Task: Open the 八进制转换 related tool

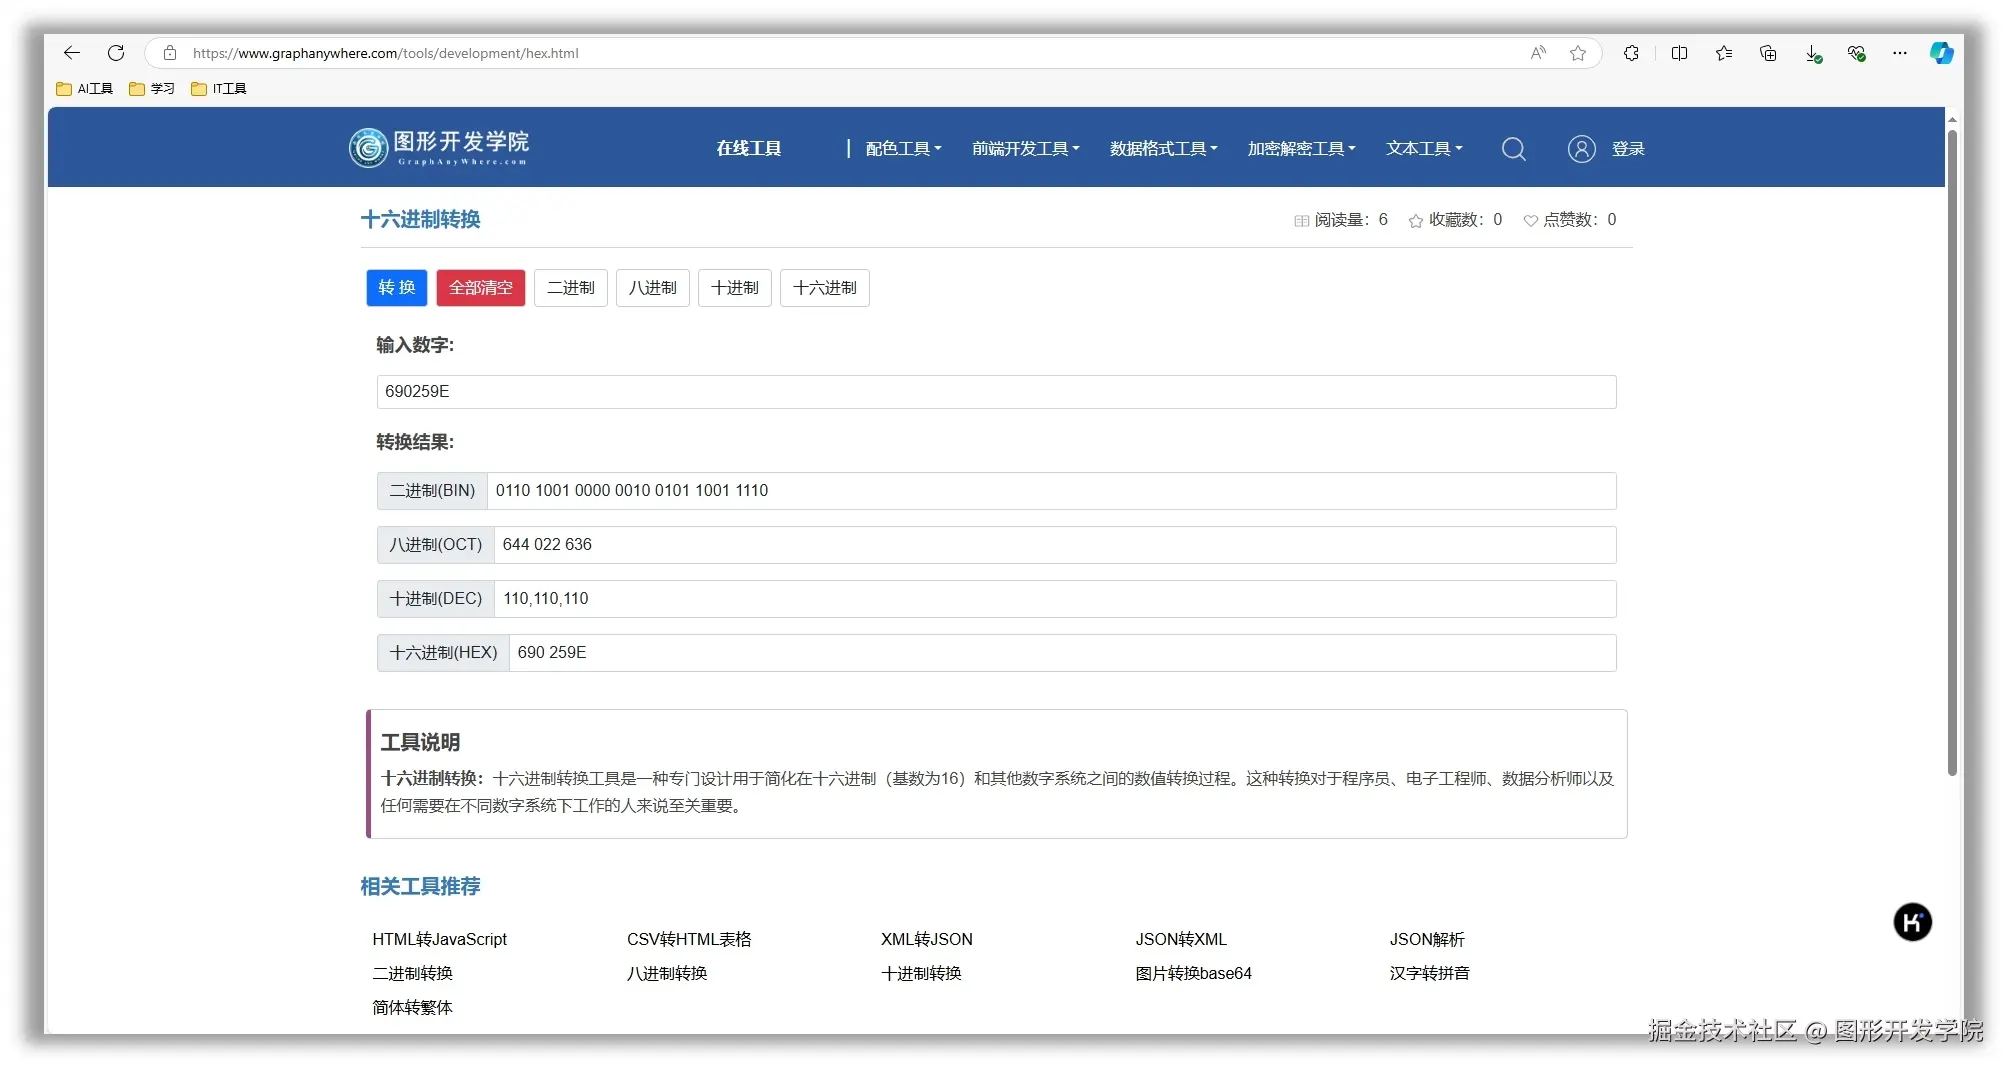Action: pyautogui.click(x=667, y=973)
